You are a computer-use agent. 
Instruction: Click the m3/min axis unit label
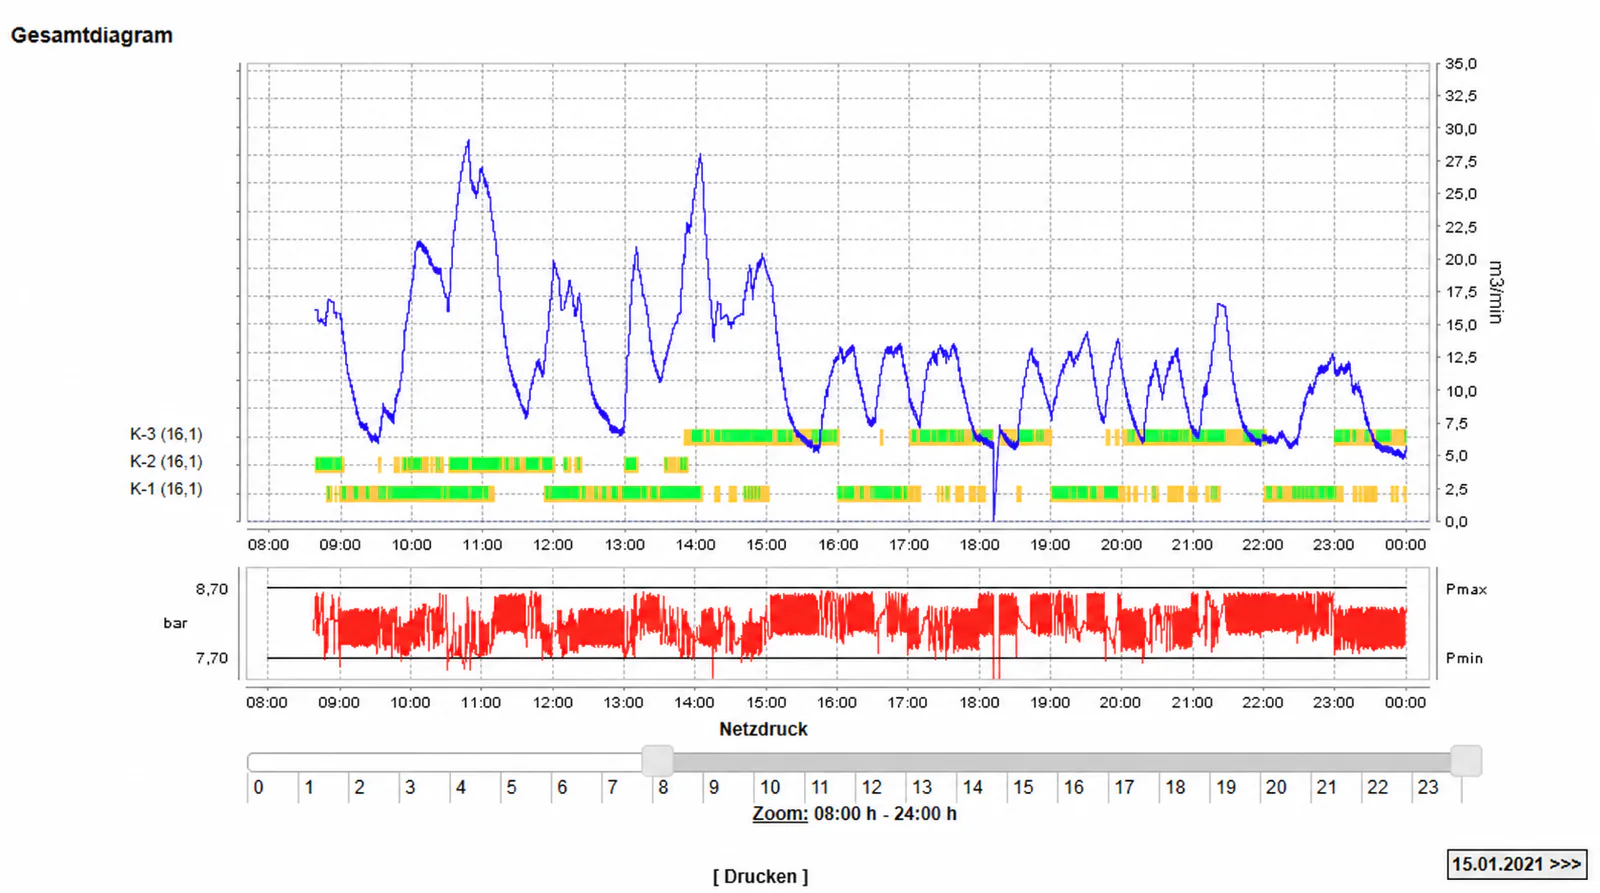(1495, 292)
